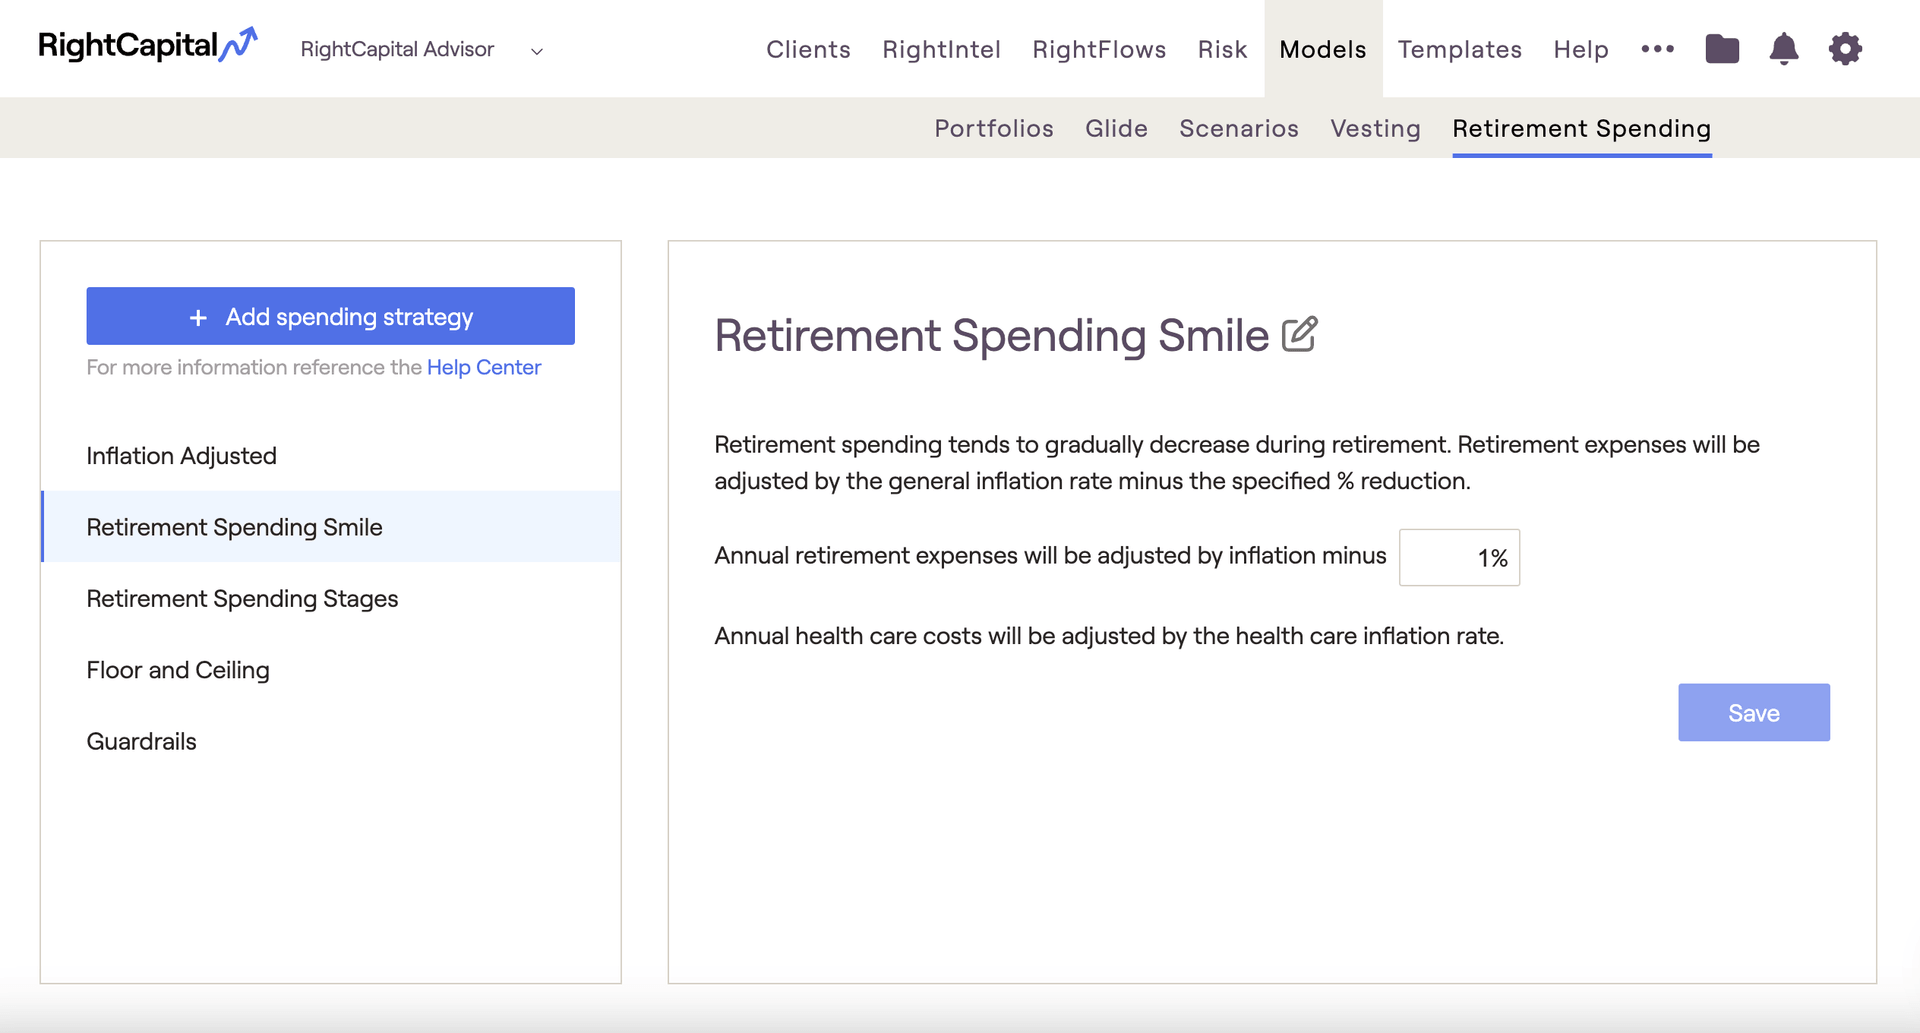Switch to Portfolios tab
Screen dimensions: 1920x1033
[994, 128]
